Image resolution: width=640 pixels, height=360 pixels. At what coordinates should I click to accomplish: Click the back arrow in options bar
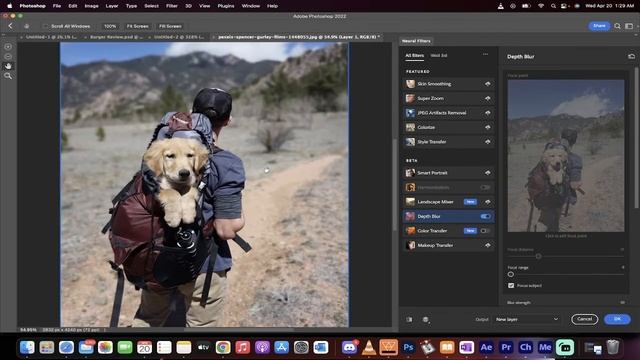[x=11, y=26]
